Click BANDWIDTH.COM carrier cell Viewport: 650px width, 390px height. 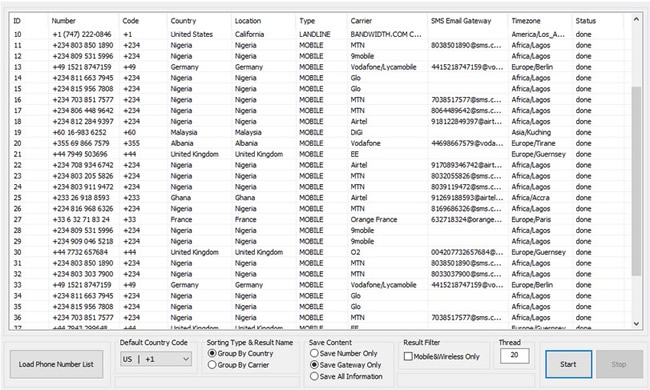tap(386, 34)
